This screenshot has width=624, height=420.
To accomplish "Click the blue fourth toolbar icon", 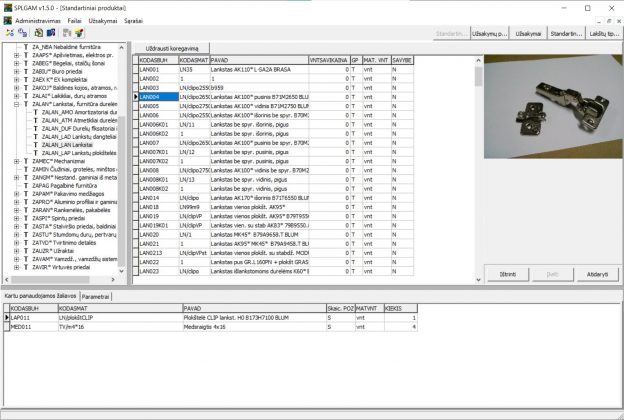I will tap(50, 34).
